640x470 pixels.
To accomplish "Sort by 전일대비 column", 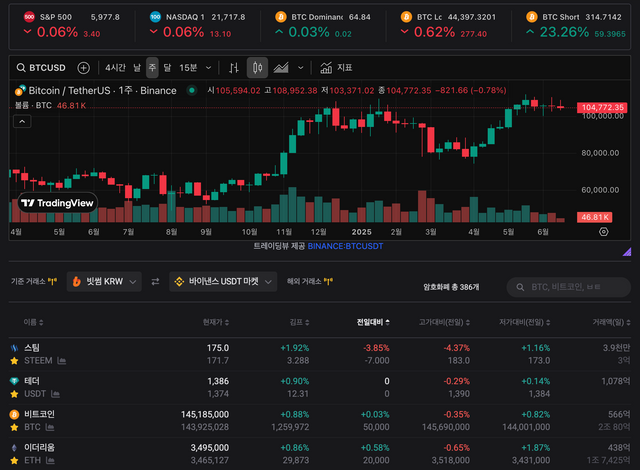I will point(373,322).
